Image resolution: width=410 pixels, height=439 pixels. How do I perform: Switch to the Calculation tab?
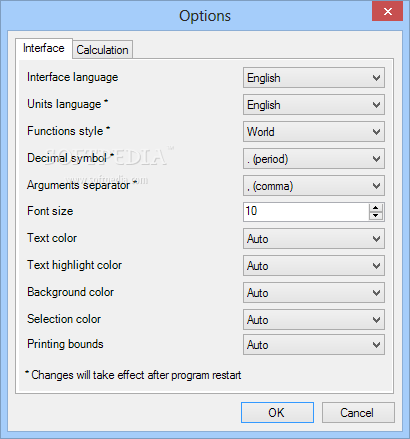(102, 50)
